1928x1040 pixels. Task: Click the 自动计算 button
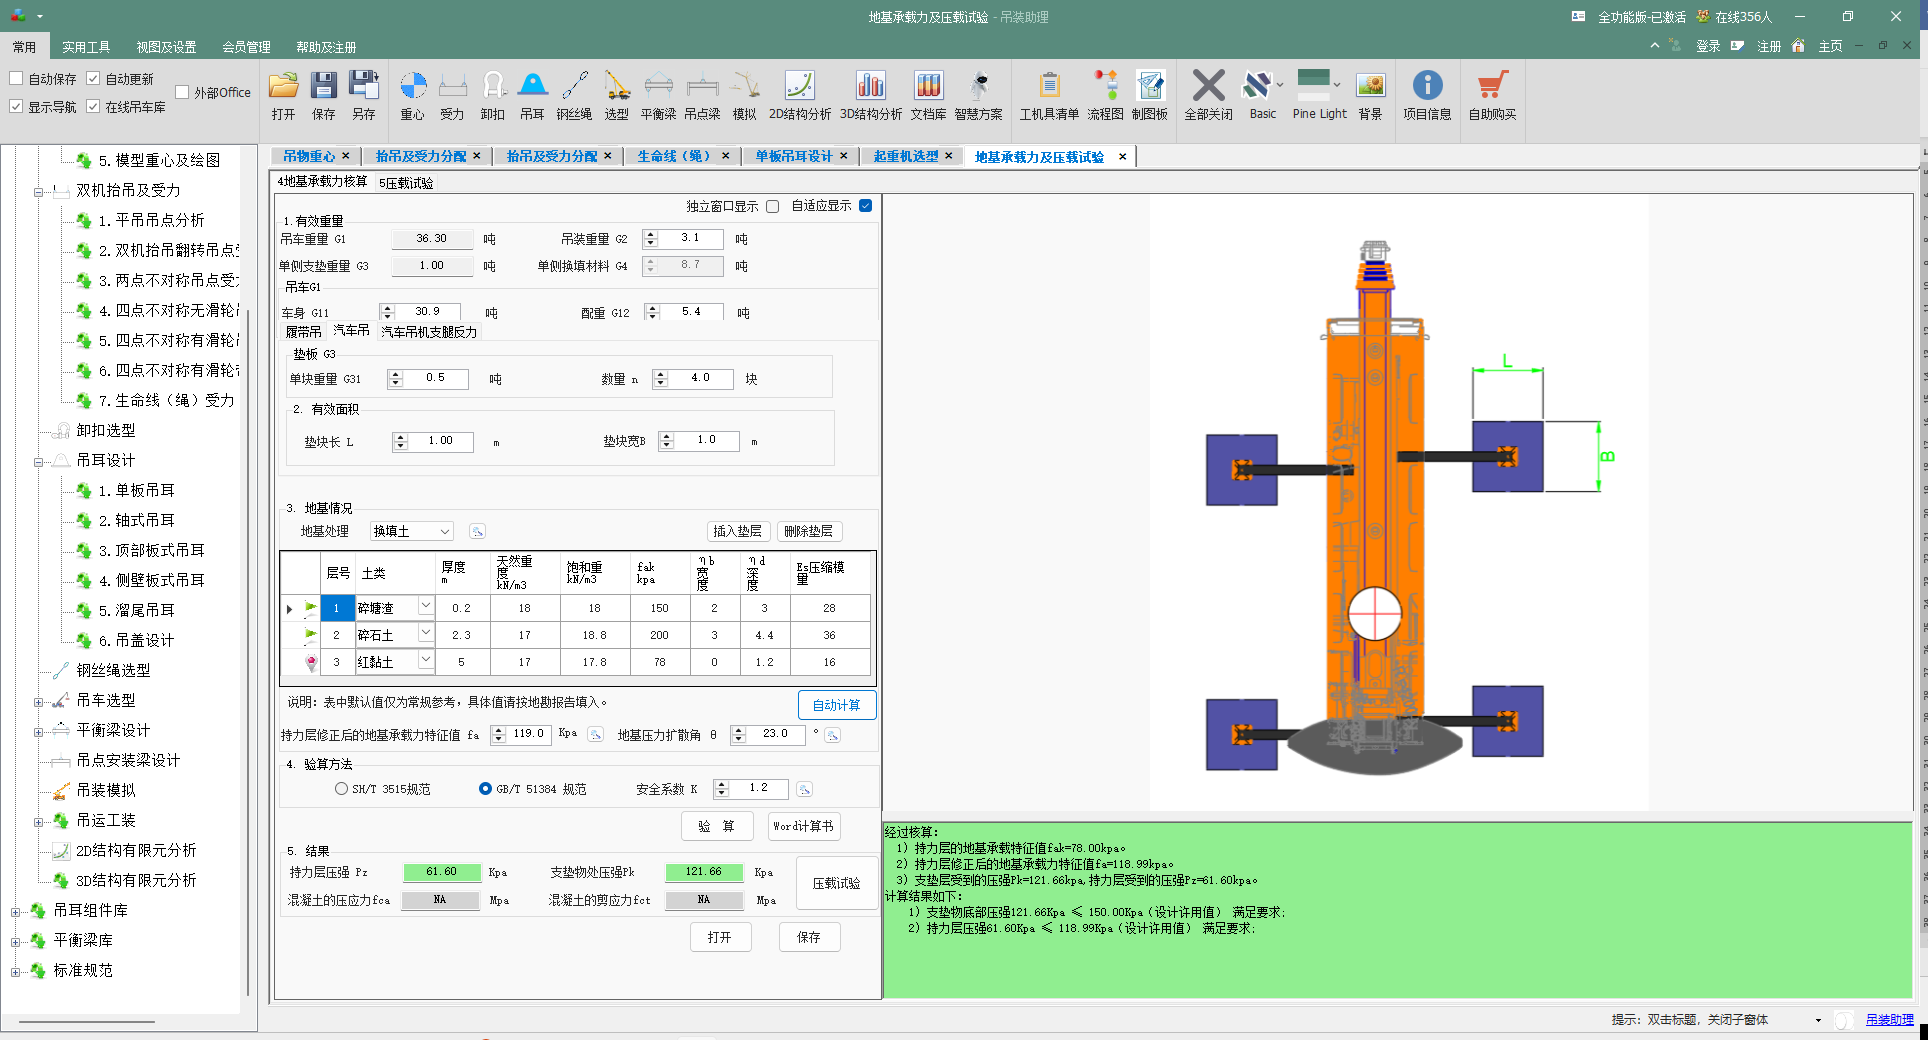(x=837, y=705)
